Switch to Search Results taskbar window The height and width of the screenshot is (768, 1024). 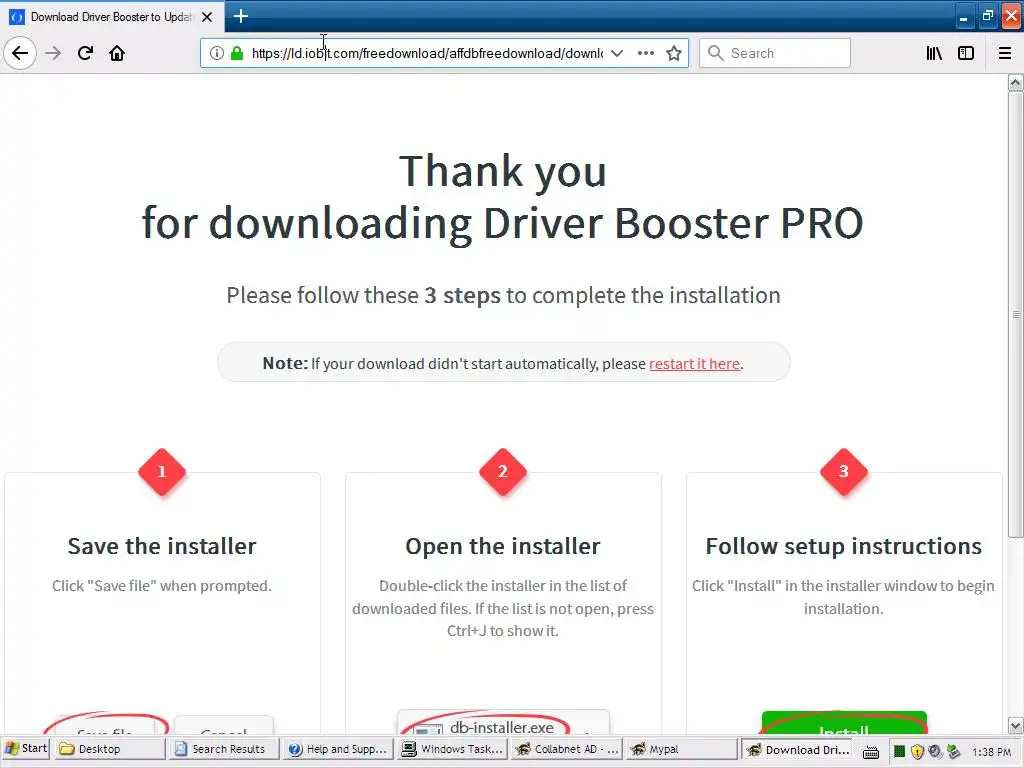point(223,749)
